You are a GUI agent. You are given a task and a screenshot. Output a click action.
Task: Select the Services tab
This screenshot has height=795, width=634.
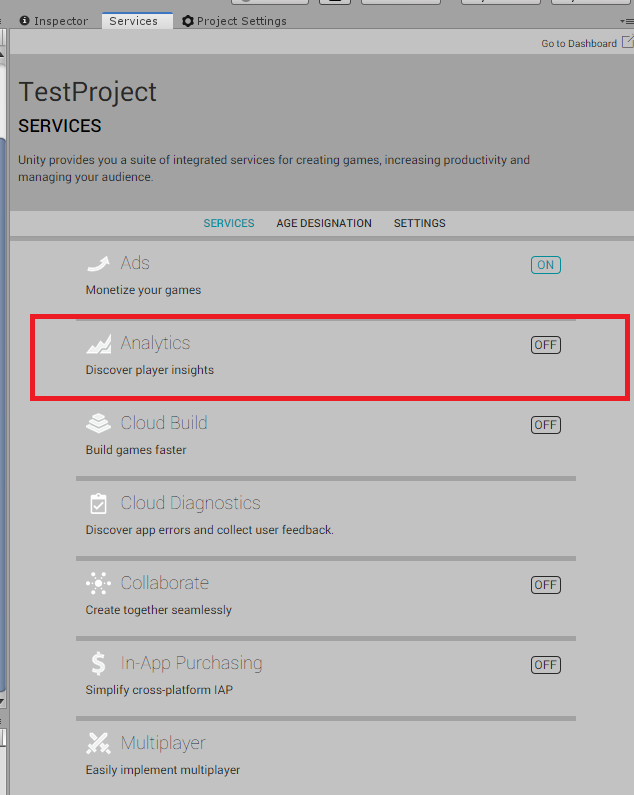pos(137,21)
